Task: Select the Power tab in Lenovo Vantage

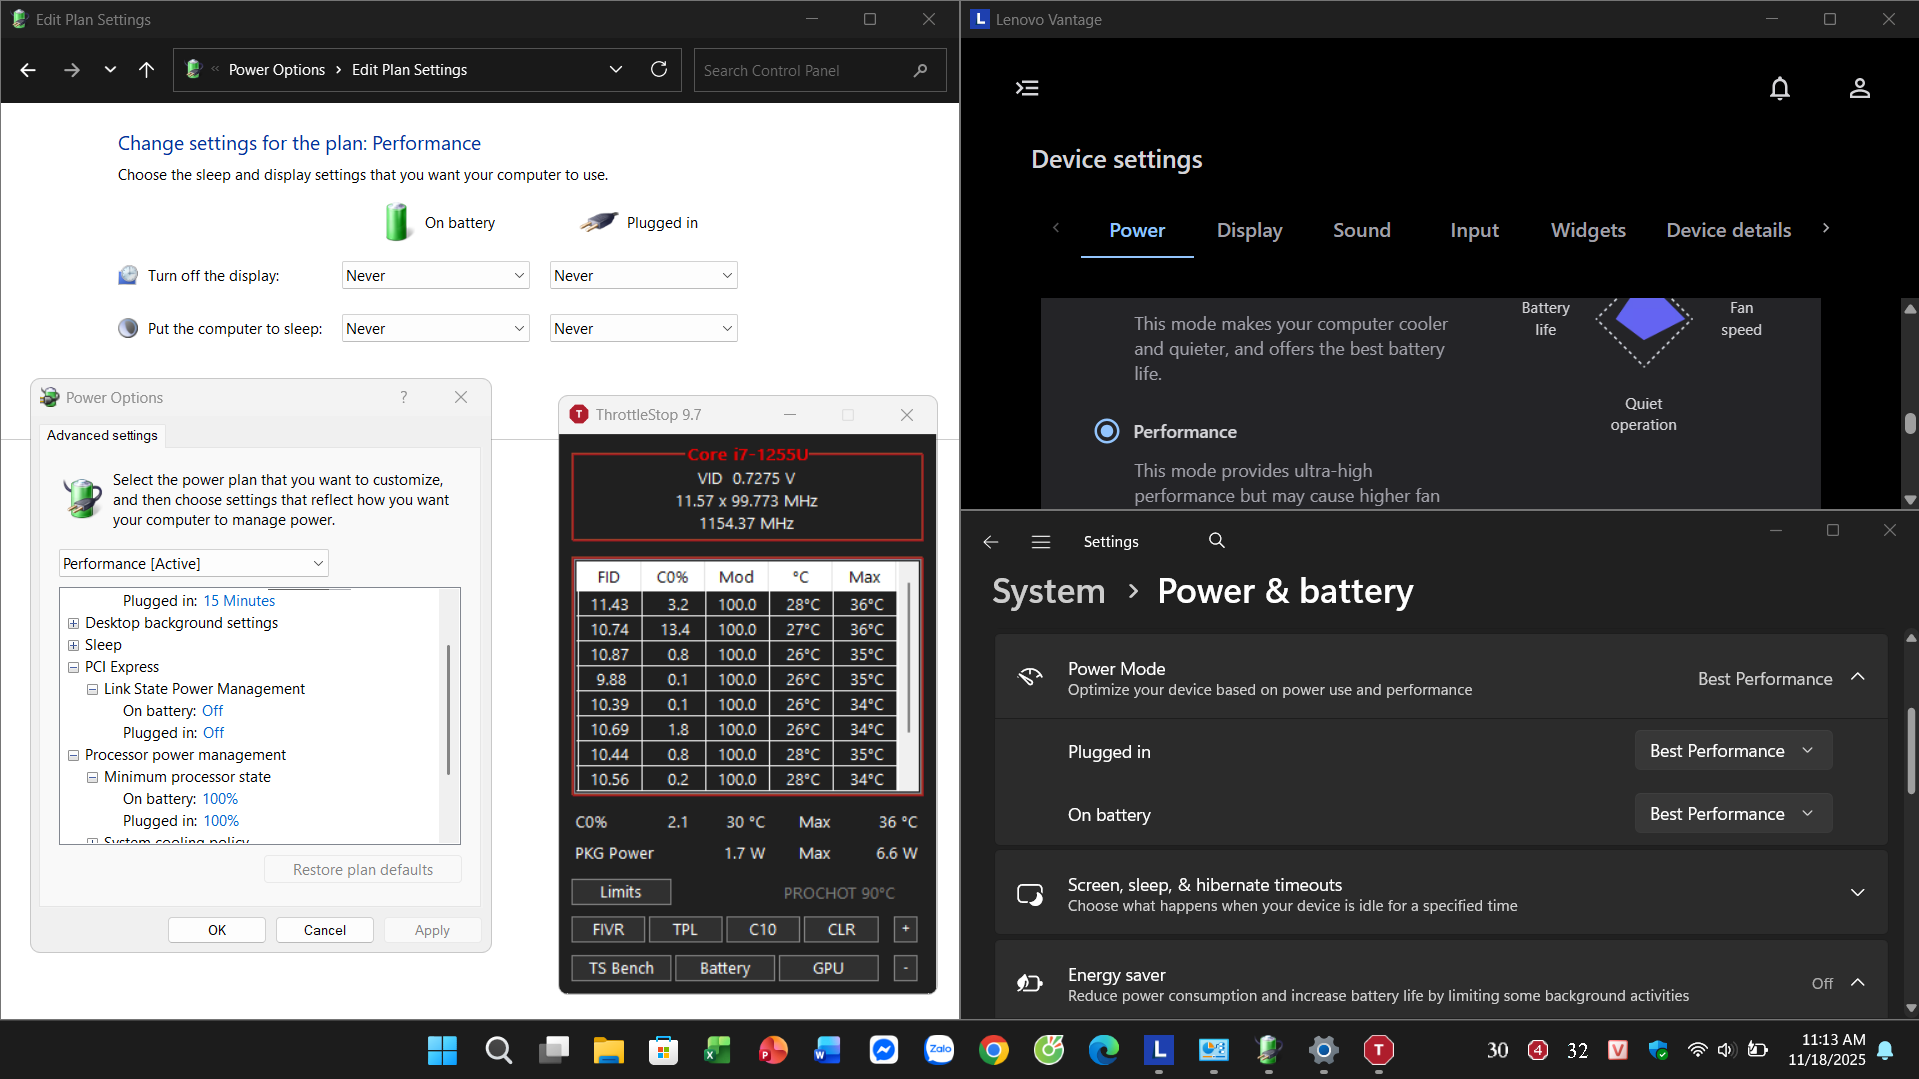Action: click(x=1137, y=230)
